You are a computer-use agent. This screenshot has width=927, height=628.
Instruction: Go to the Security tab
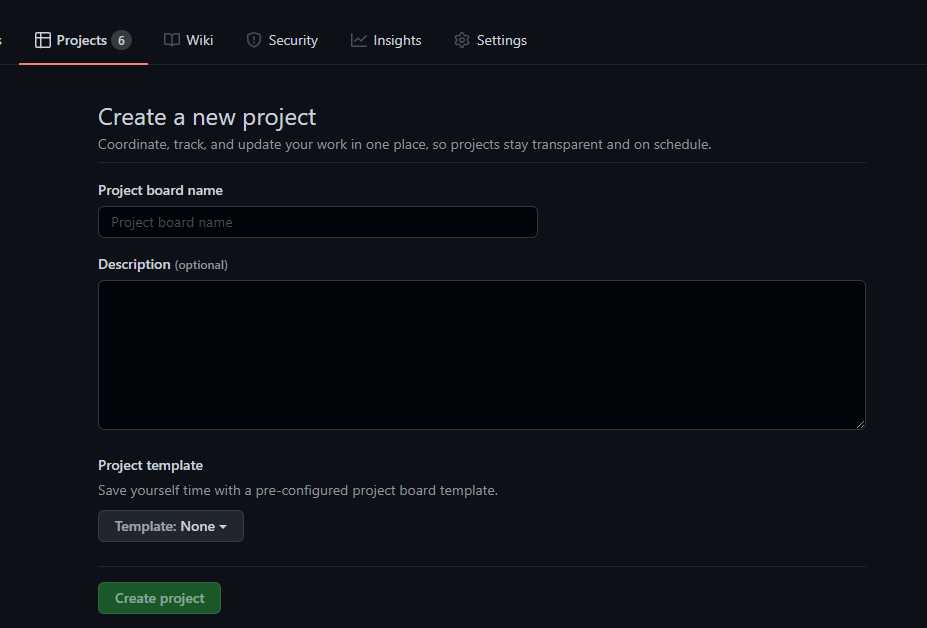pyautogui.click(x=282, y=40)
